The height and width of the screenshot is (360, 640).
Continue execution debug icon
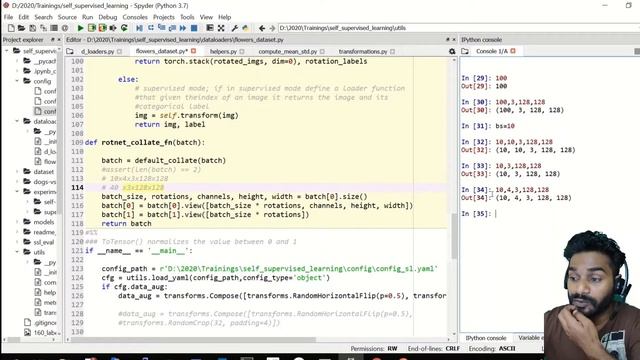coord(183,28)
